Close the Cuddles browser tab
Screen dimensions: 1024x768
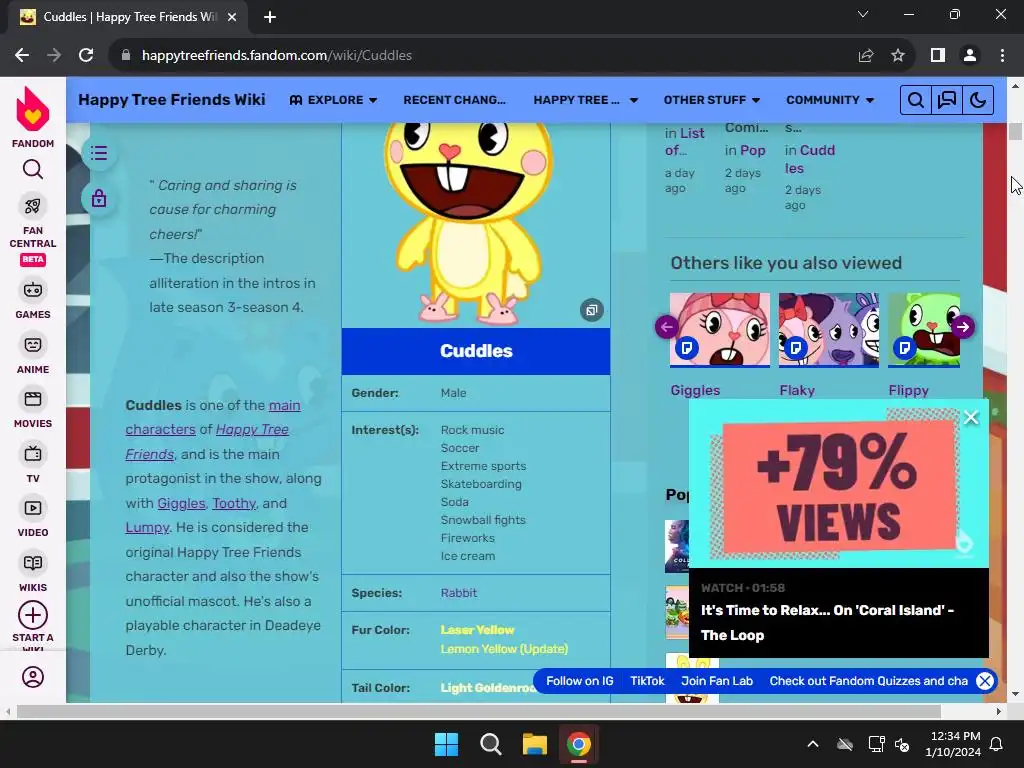232,17
